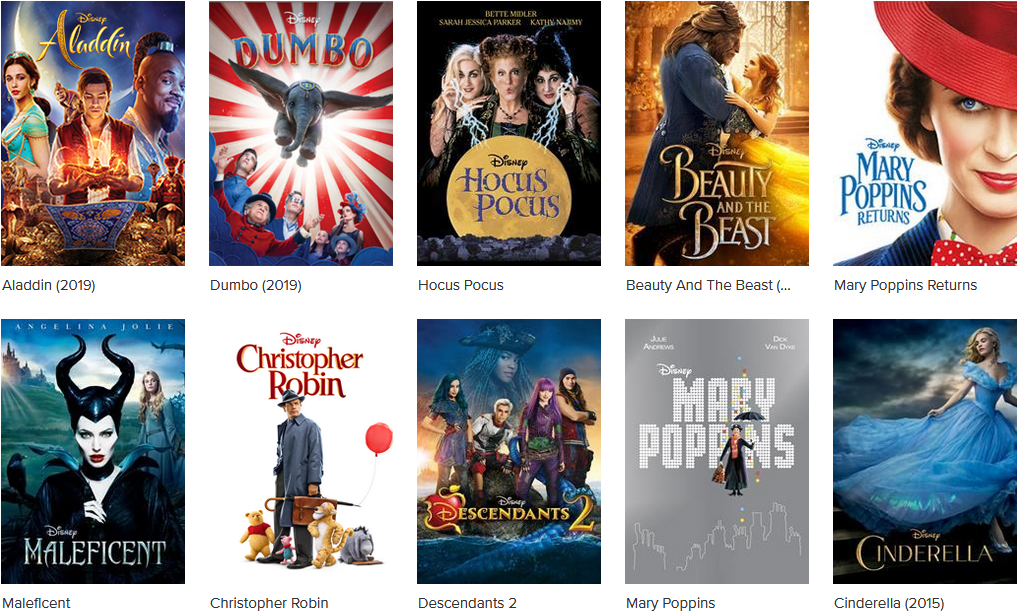Select the Hocus Pocus poster

tap(509, 133)
